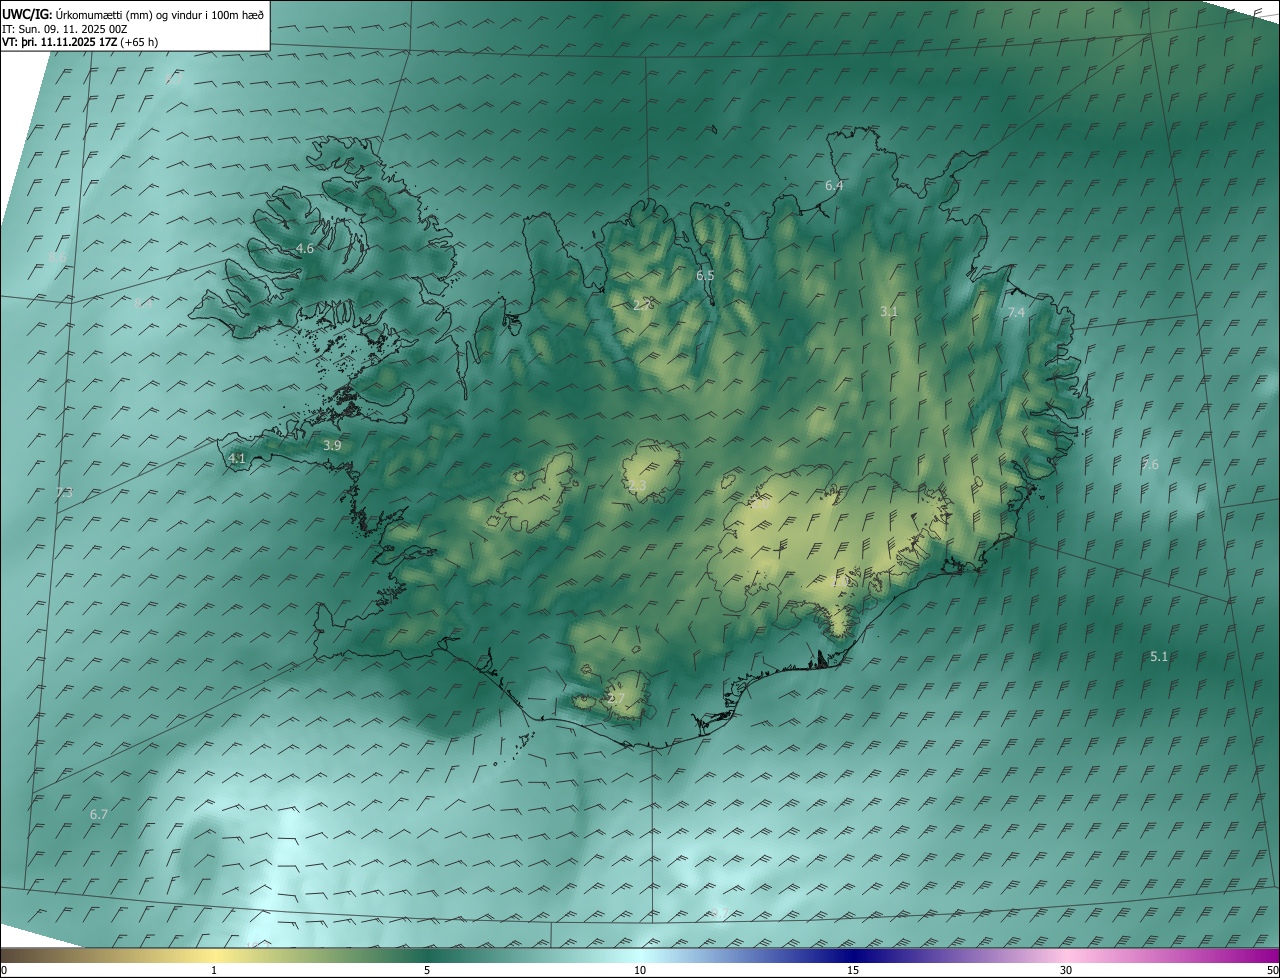1280x978 pixels.
Task: Click the 7.3 value off the west coast
Action: tap(64, 492)
